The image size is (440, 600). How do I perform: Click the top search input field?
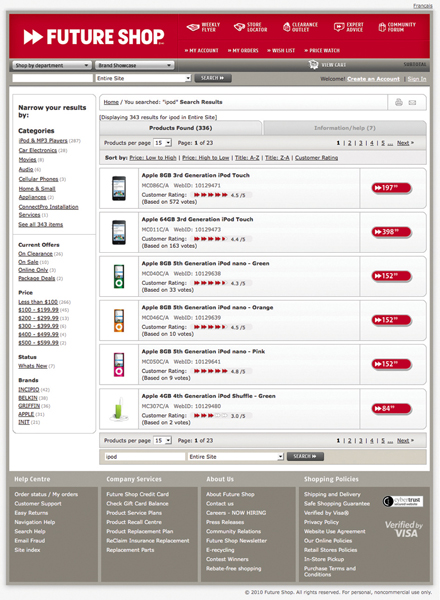(52, 78)
